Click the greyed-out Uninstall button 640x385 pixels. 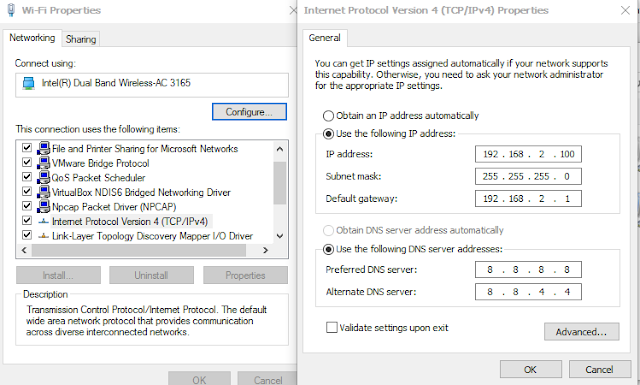(x=151, y=275)
